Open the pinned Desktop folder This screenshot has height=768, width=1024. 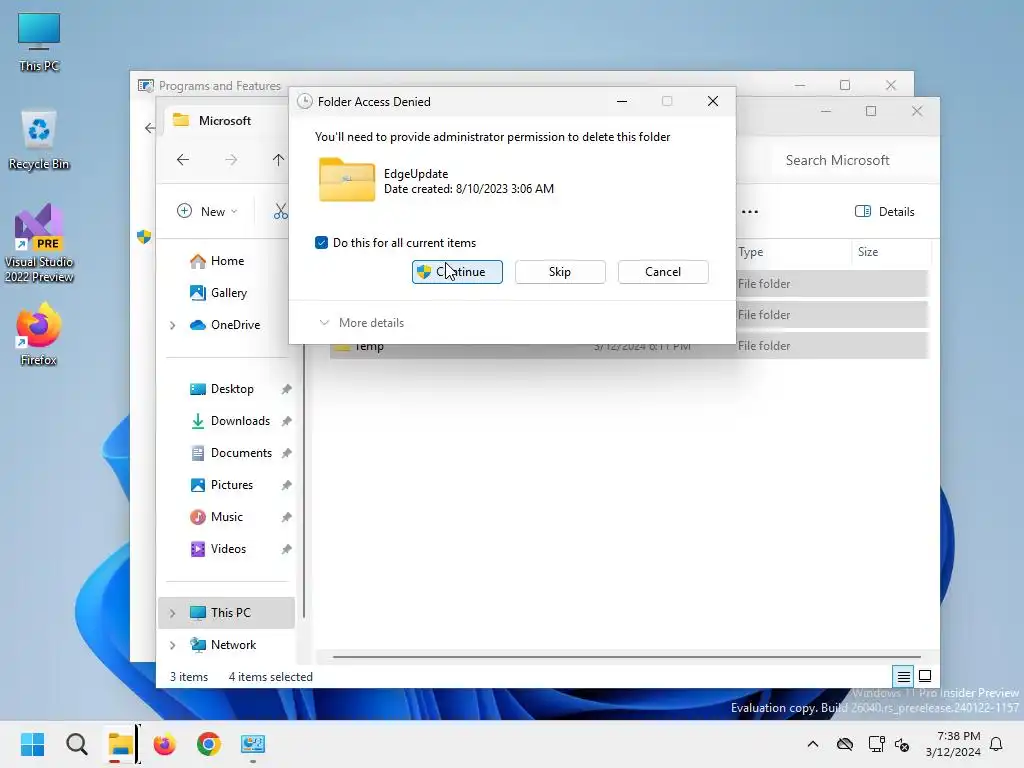coord(231,389)
